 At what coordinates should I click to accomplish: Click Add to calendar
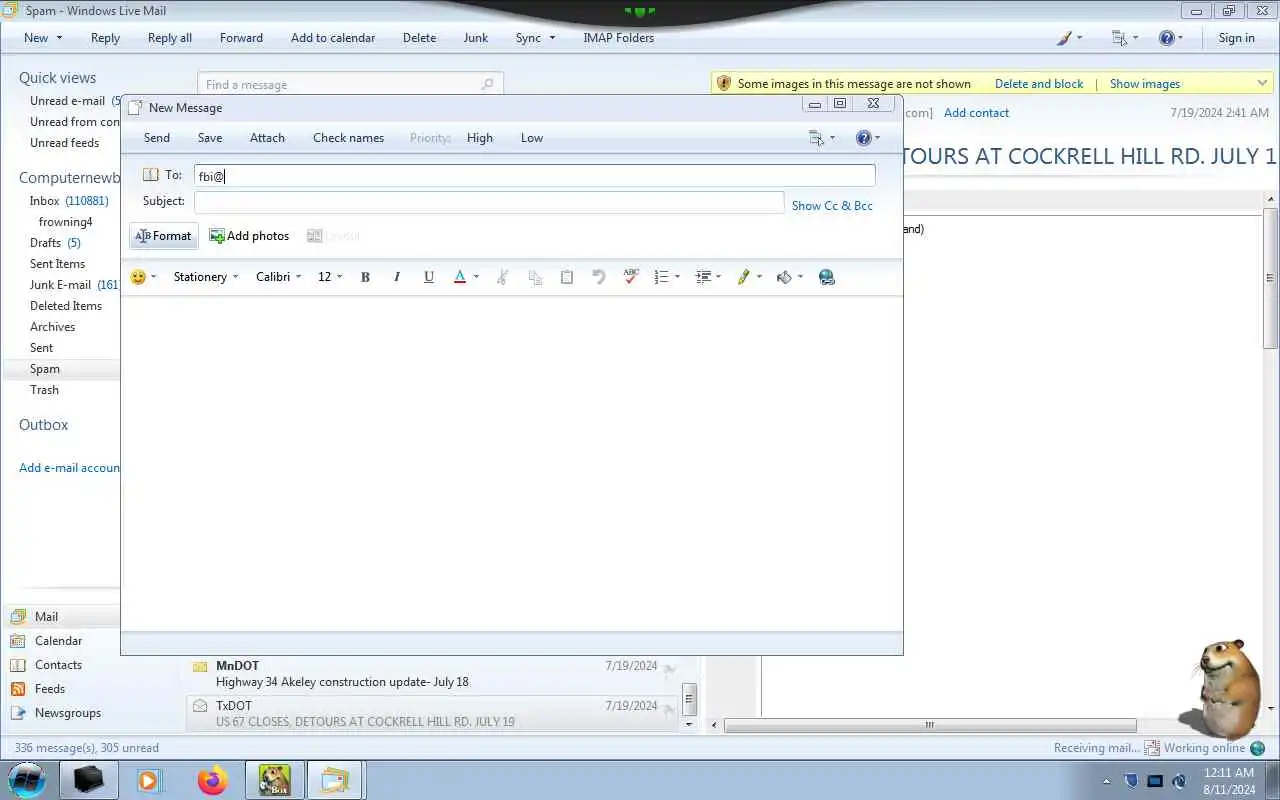pyautogui.click(x=333, y=38)
